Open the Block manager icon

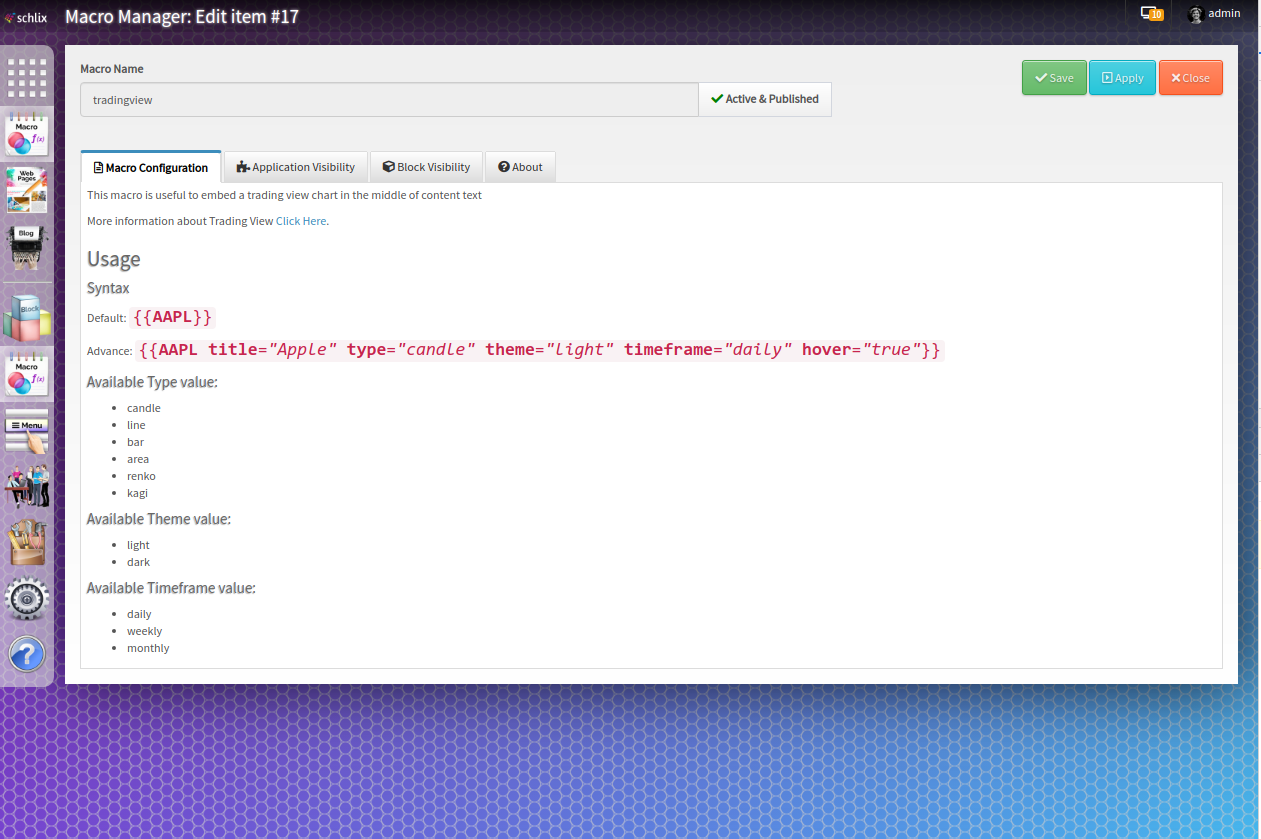coord(27,318)
